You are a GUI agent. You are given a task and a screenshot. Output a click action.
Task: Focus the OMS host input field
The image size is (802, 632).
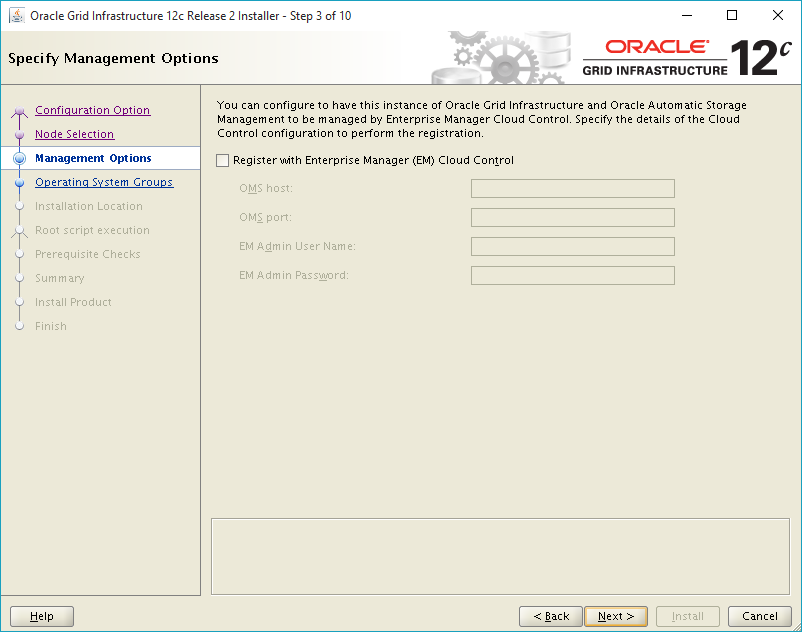[x=572, y=188]
